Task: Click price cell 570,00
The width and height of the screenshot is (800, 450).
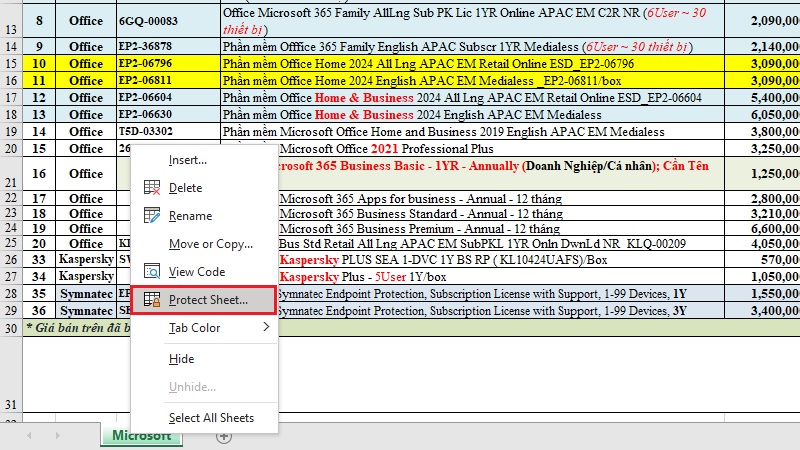Action: (x=762, y=260)
